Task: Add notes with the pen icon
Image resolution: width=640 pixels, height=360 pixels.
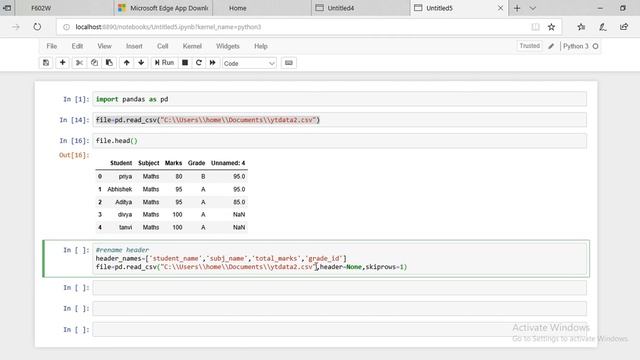Action: 602,27
